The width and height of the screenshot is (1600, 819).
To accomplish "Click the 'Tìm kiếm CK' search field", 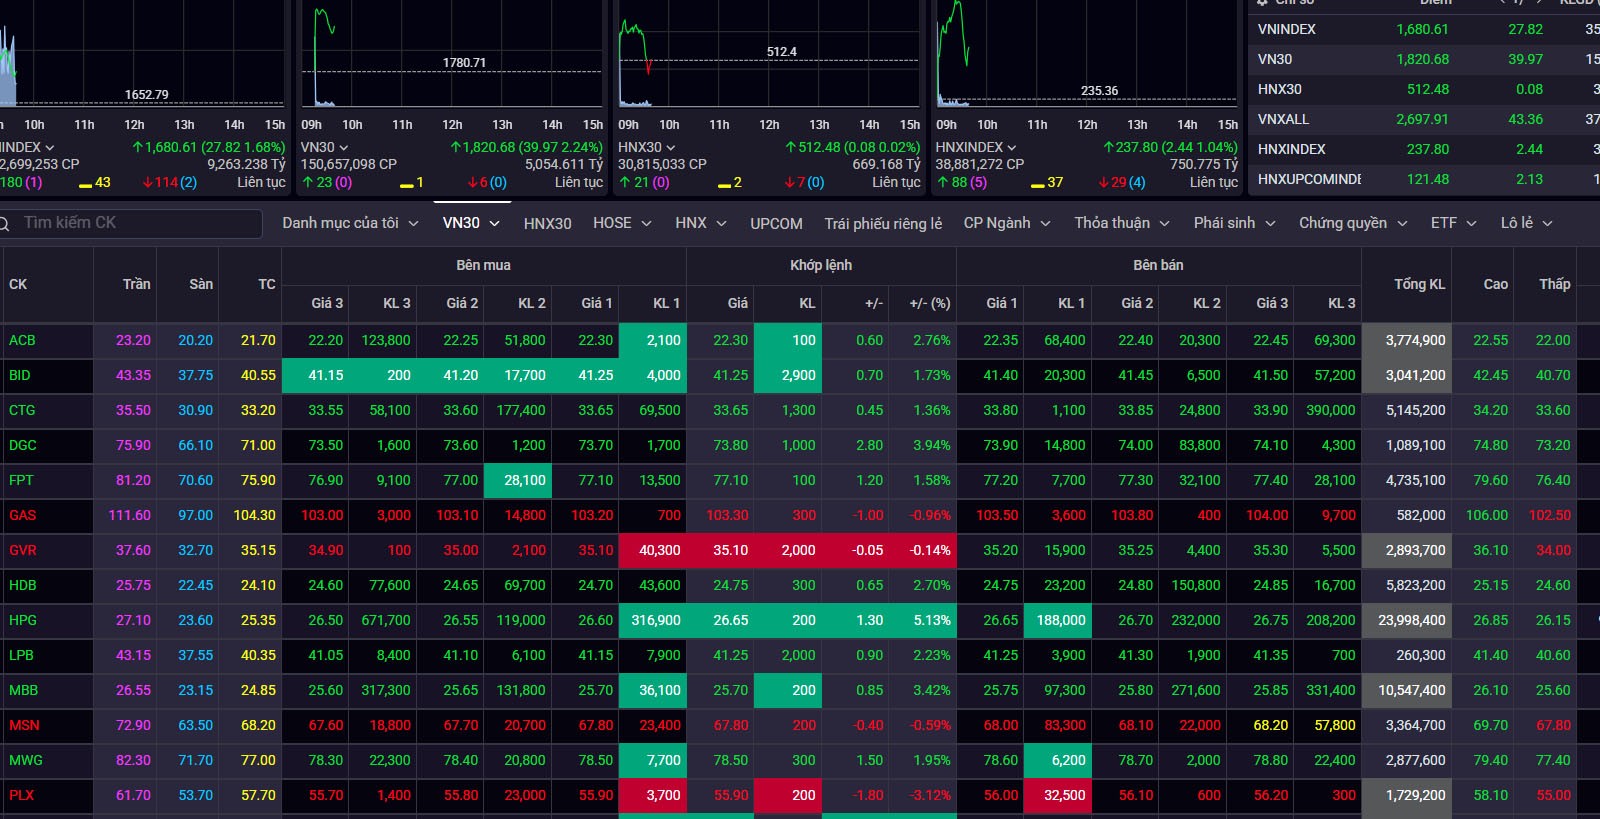I will tap(130, 223).
